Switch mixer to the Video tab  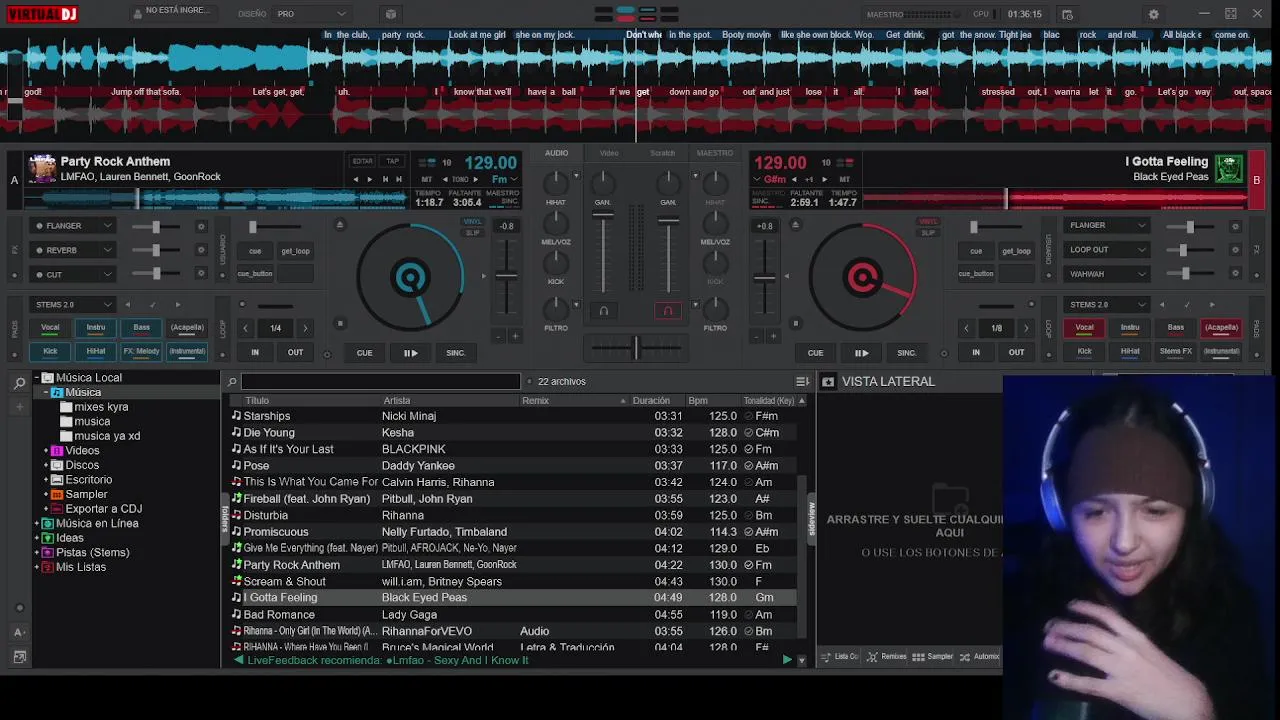tap(609, 153)
